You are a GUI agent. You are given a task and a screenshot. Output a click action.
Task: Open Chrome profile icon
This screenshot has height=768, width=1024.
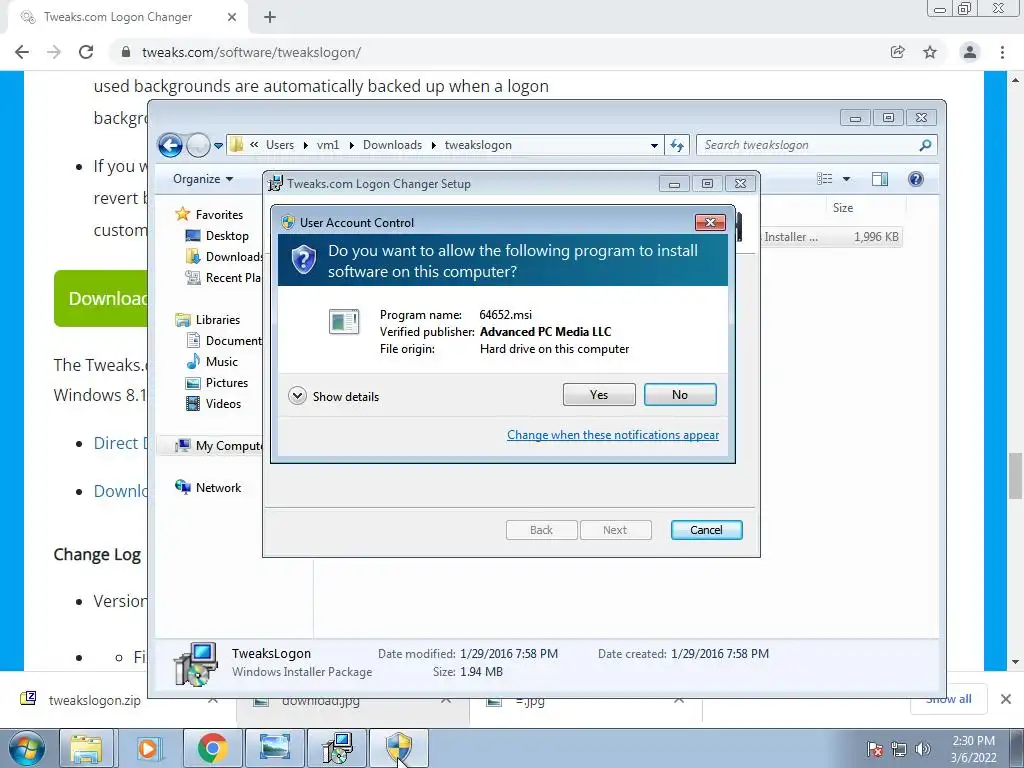click(x=970, y=52)
